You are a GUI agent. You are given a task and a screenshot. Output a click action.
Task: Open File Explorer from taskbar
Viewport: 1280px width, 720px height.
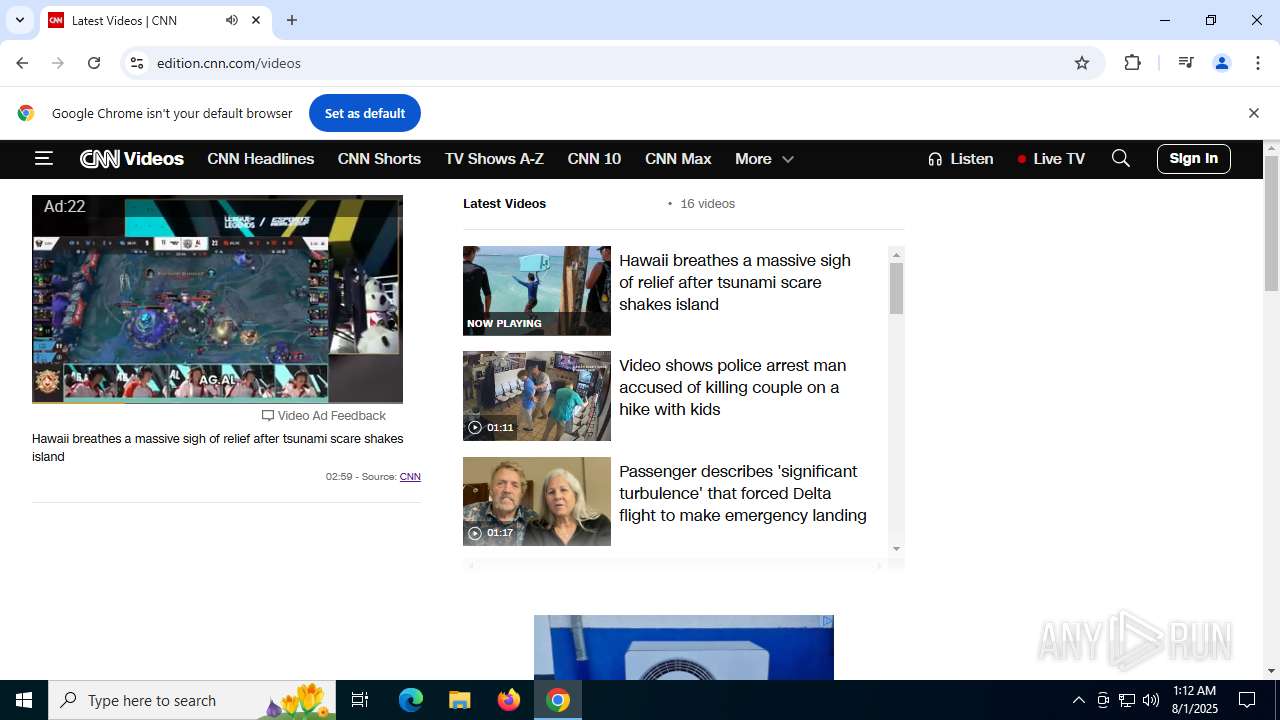(459, 700)
